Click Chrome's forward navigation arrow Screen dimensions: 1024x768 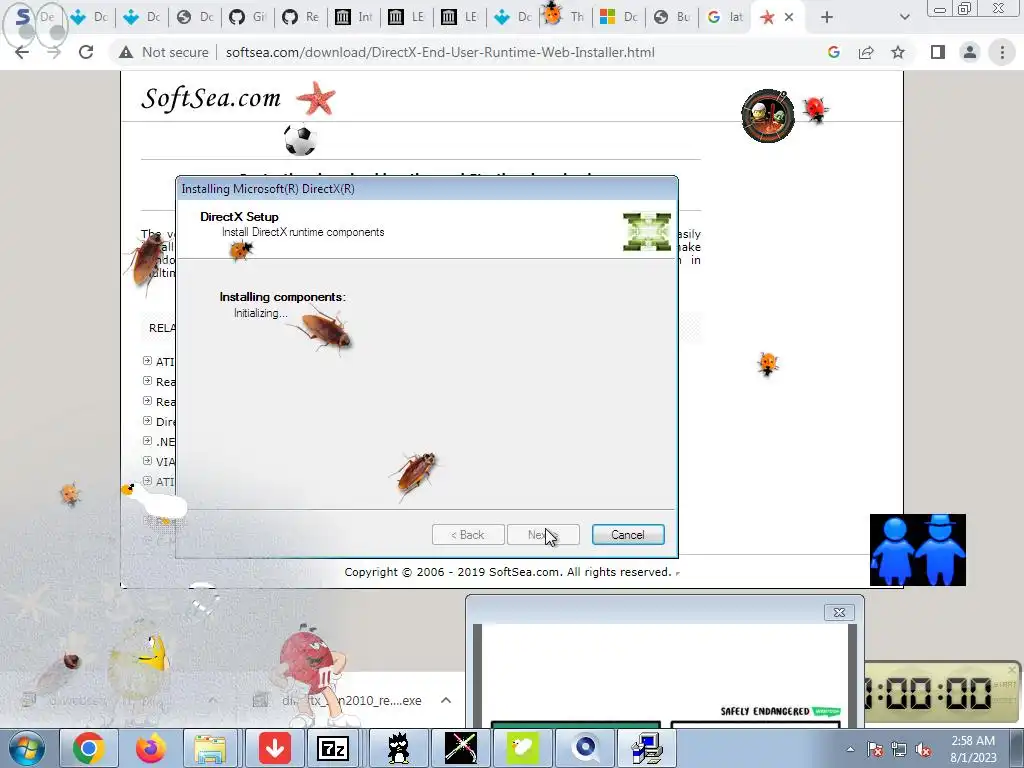54,52
